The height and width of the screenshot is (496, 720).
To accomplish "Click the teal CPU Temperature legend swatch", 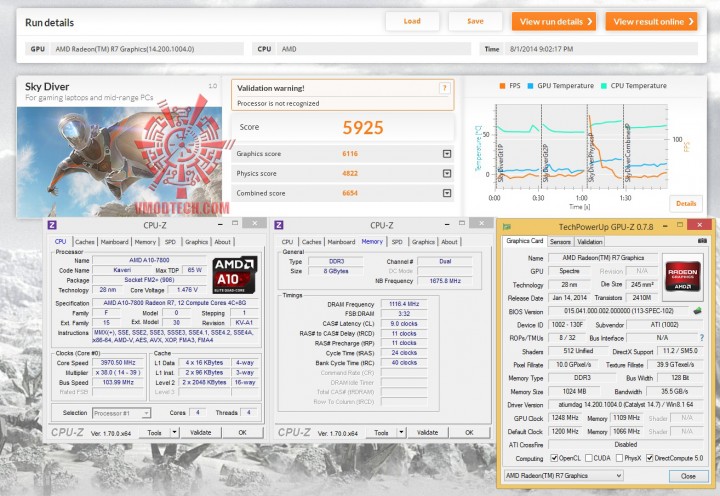I will click(604, 86).
